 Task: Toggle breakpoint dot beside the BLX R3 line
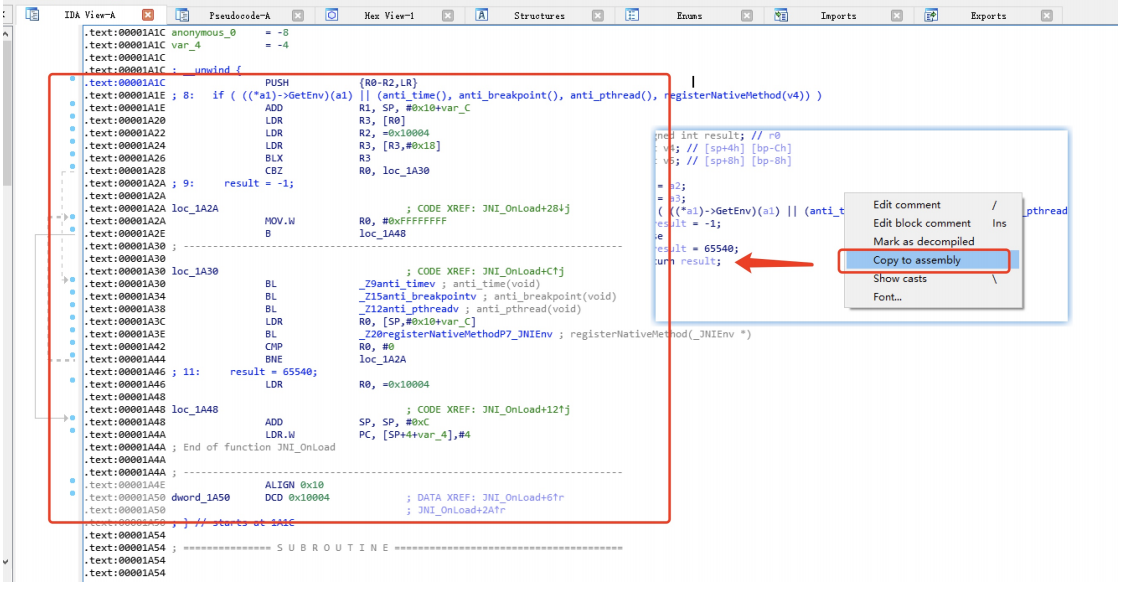72,154
